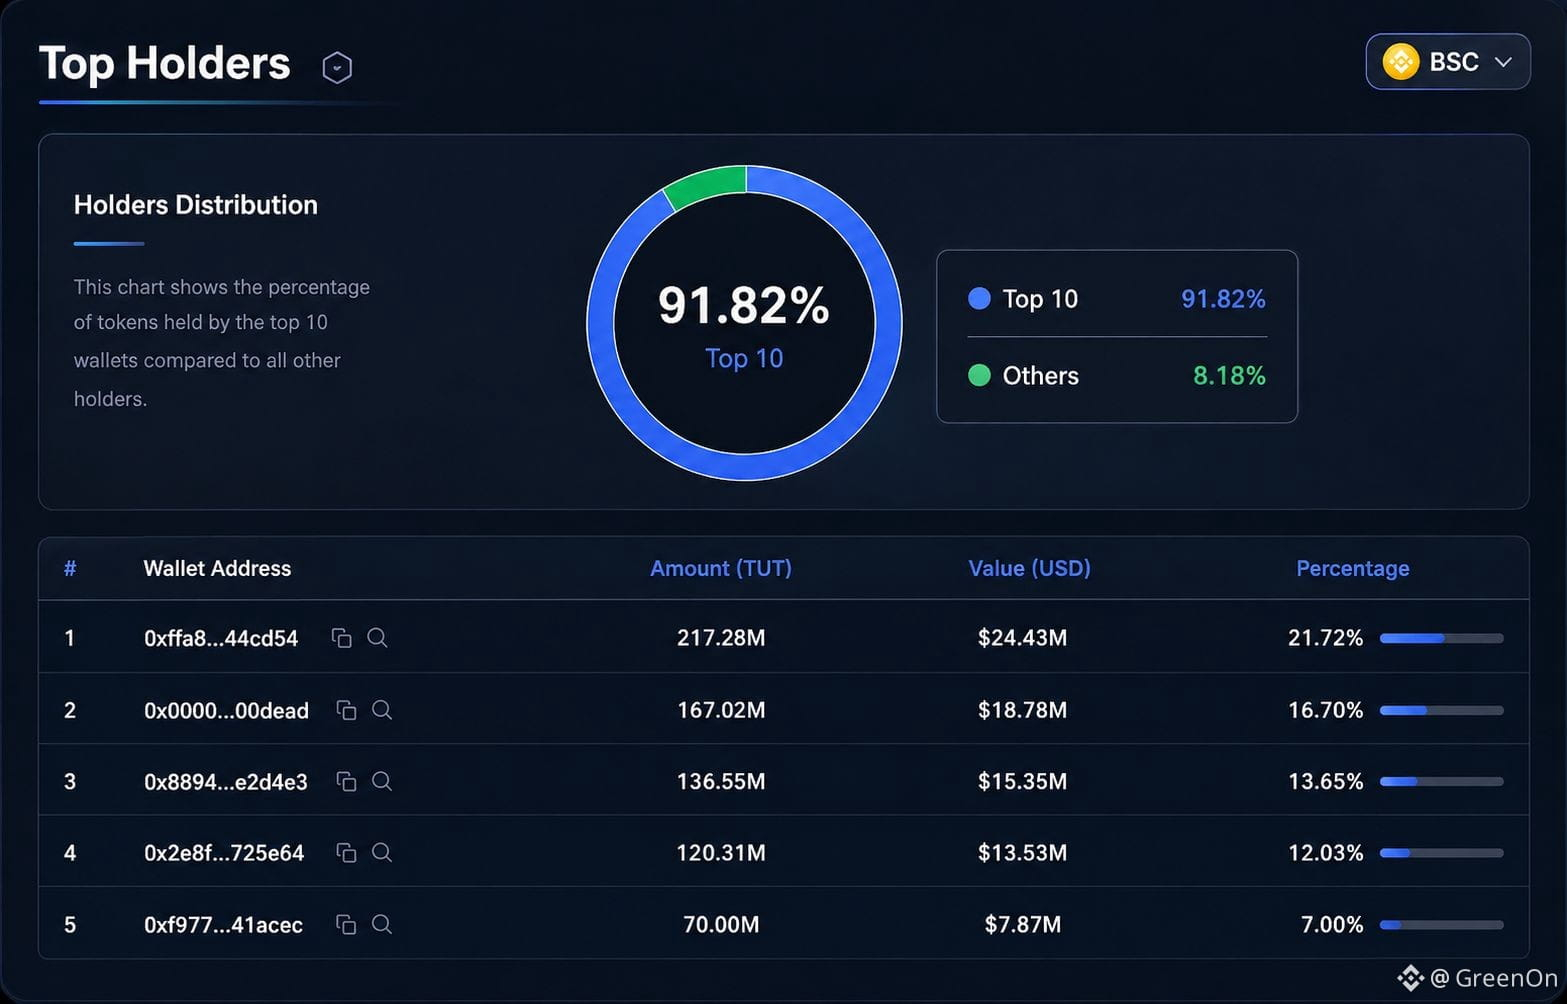Click the 167.02M amount cell
The width and height of the screenshot is (1567, 1004).
pyautogui.click(x=721, y=710)
